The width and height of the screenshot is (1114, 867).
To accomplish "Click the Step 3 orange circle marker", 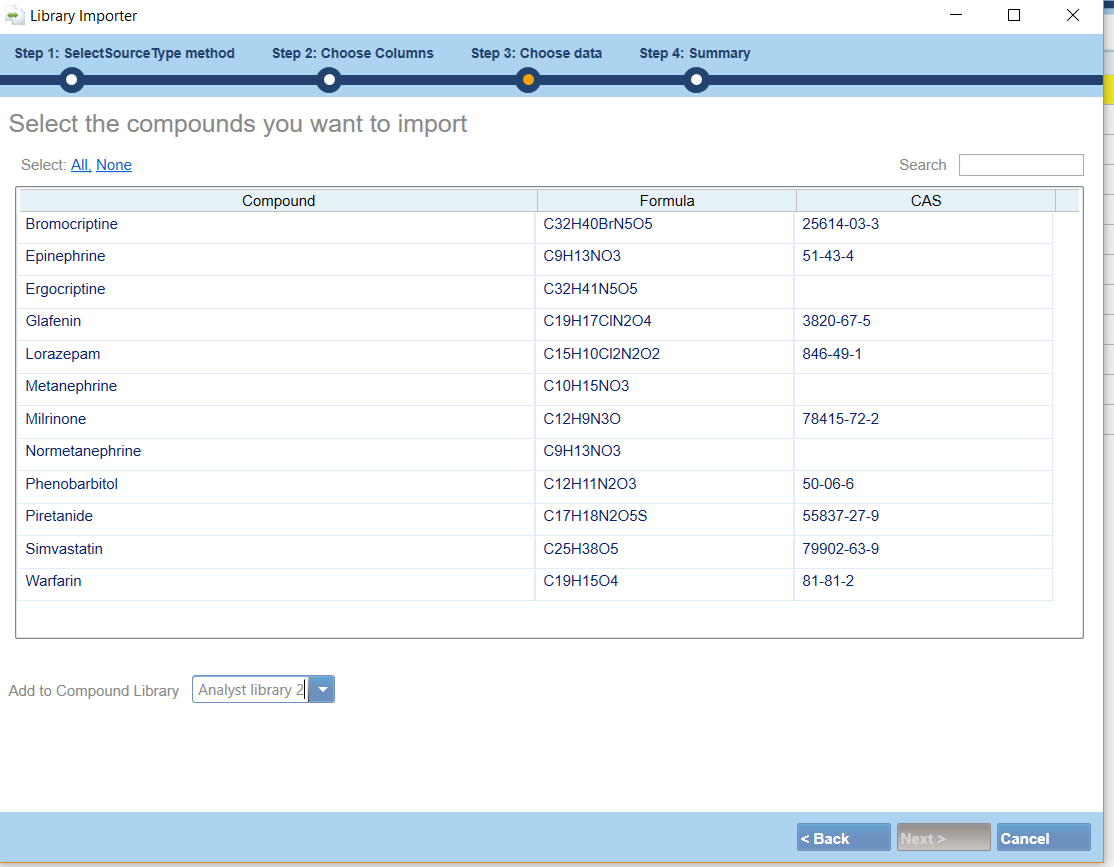I will (528, 80).
